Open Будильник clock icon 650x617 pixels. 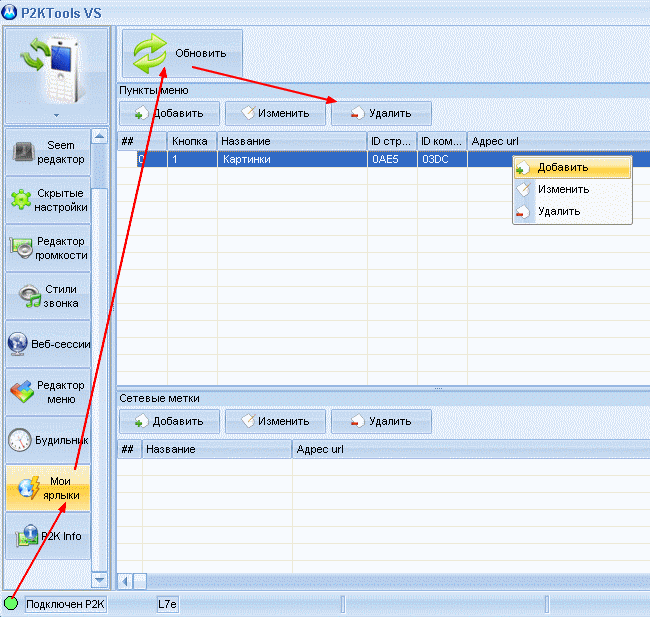coord(19,440)
